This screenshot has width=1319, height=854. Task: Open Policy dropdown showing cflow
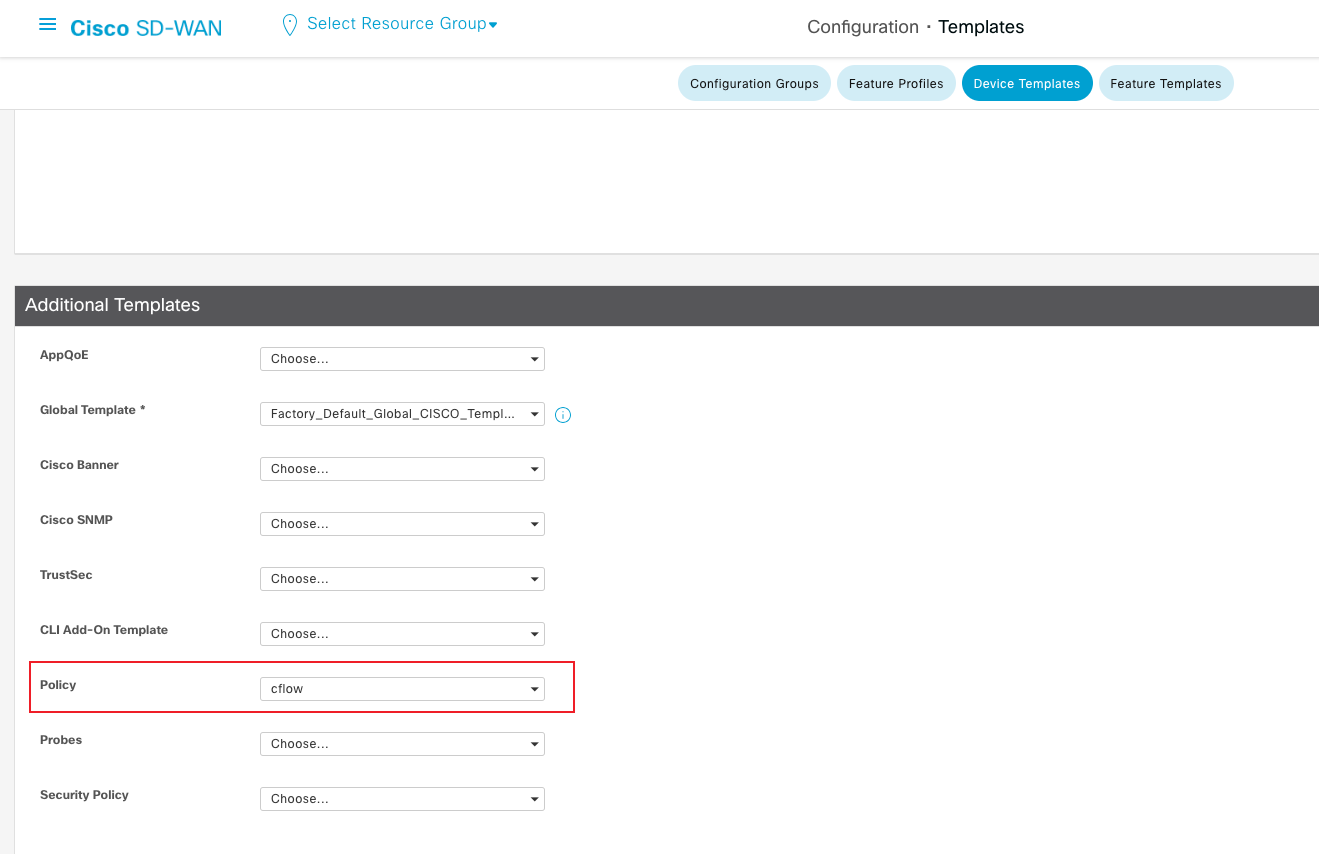(x=402, y=689)
